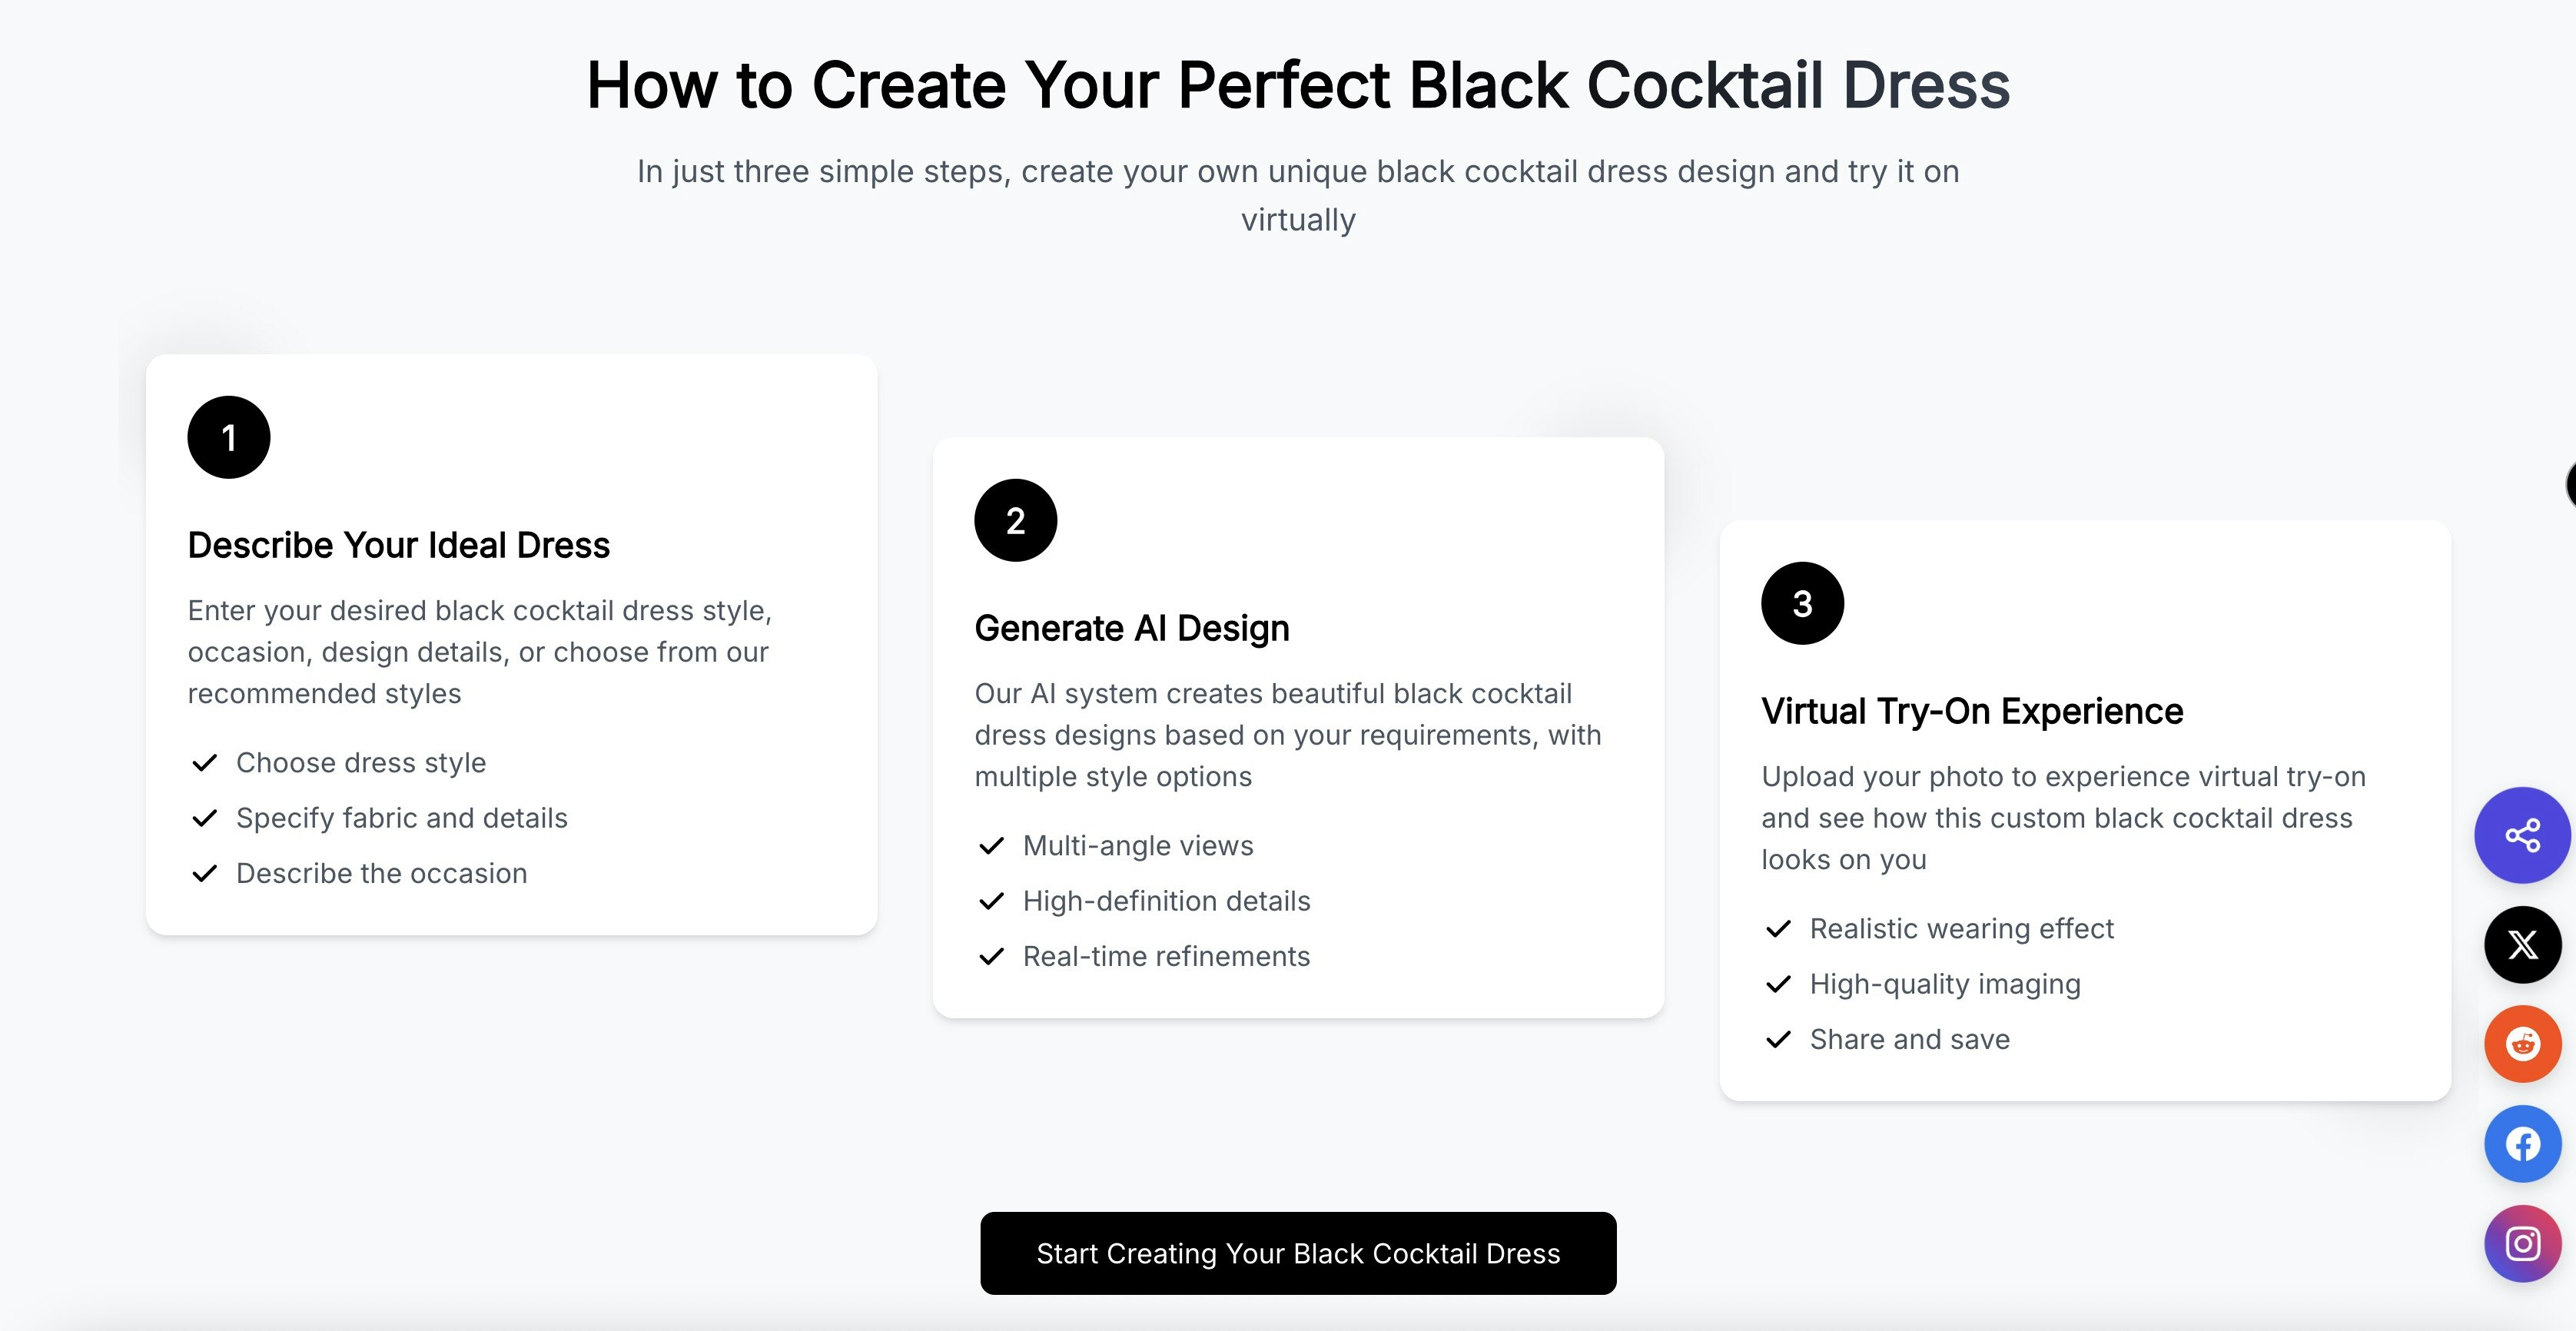Click the purple share icon button
2576x1331 pixels.
pyautogui.click(x=2522, y=835)
